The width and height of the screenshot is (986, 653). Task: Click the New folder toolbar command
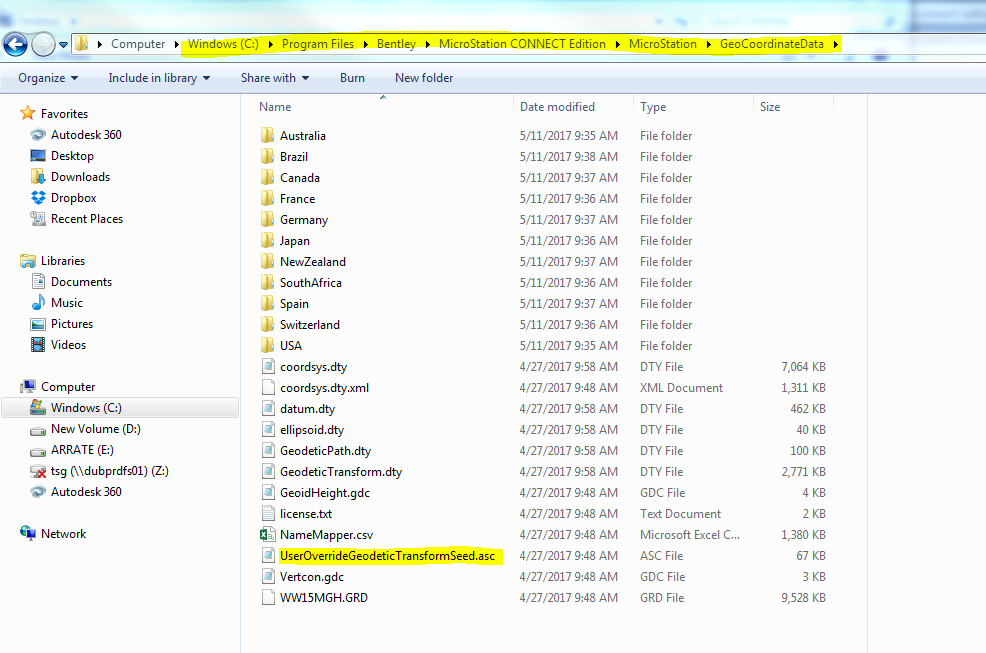coord(424,78)
